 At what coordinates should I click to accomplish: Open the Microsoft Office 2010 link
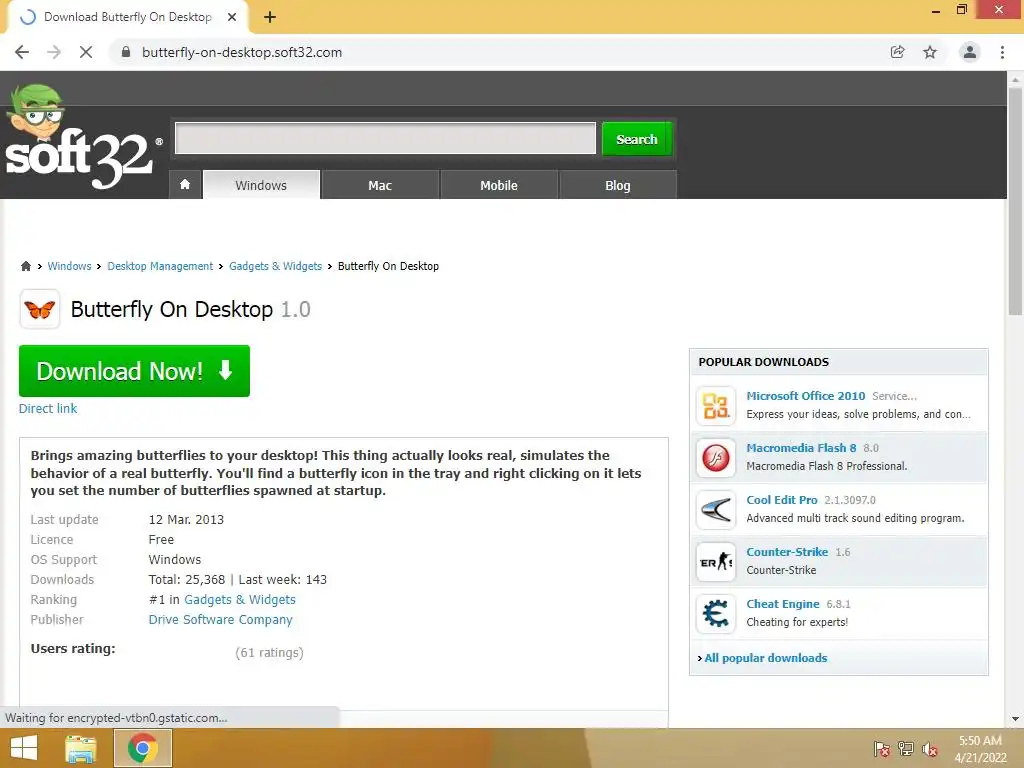click(806, 396)
